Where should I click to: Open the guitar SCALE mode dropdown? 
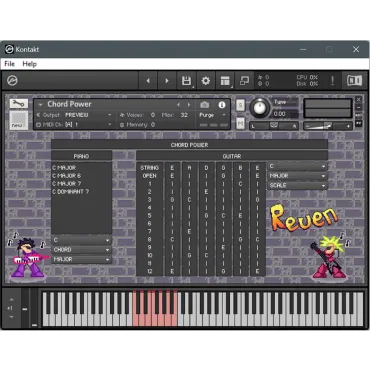pos(297,185)
